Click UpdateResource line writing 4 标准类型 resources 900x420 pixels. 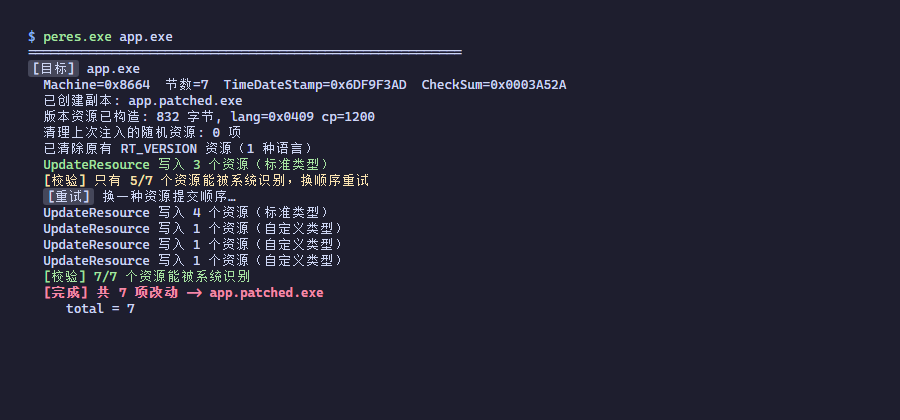point(186,213)
